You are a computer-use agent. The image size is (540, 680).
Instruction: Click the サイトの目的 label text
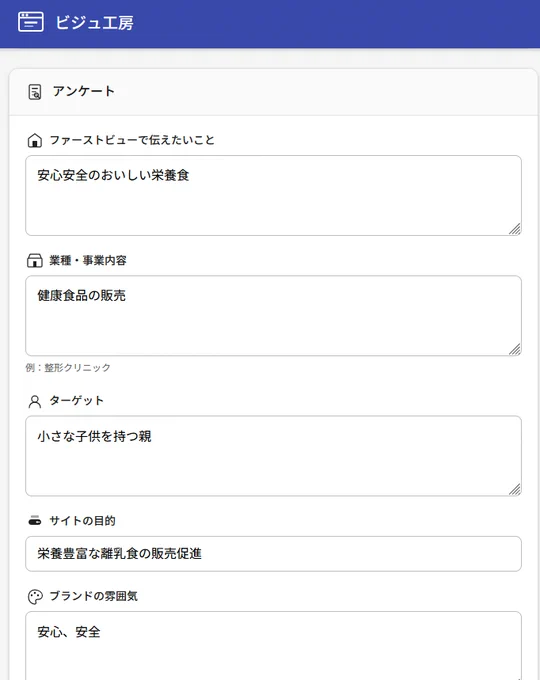(82, 520)
